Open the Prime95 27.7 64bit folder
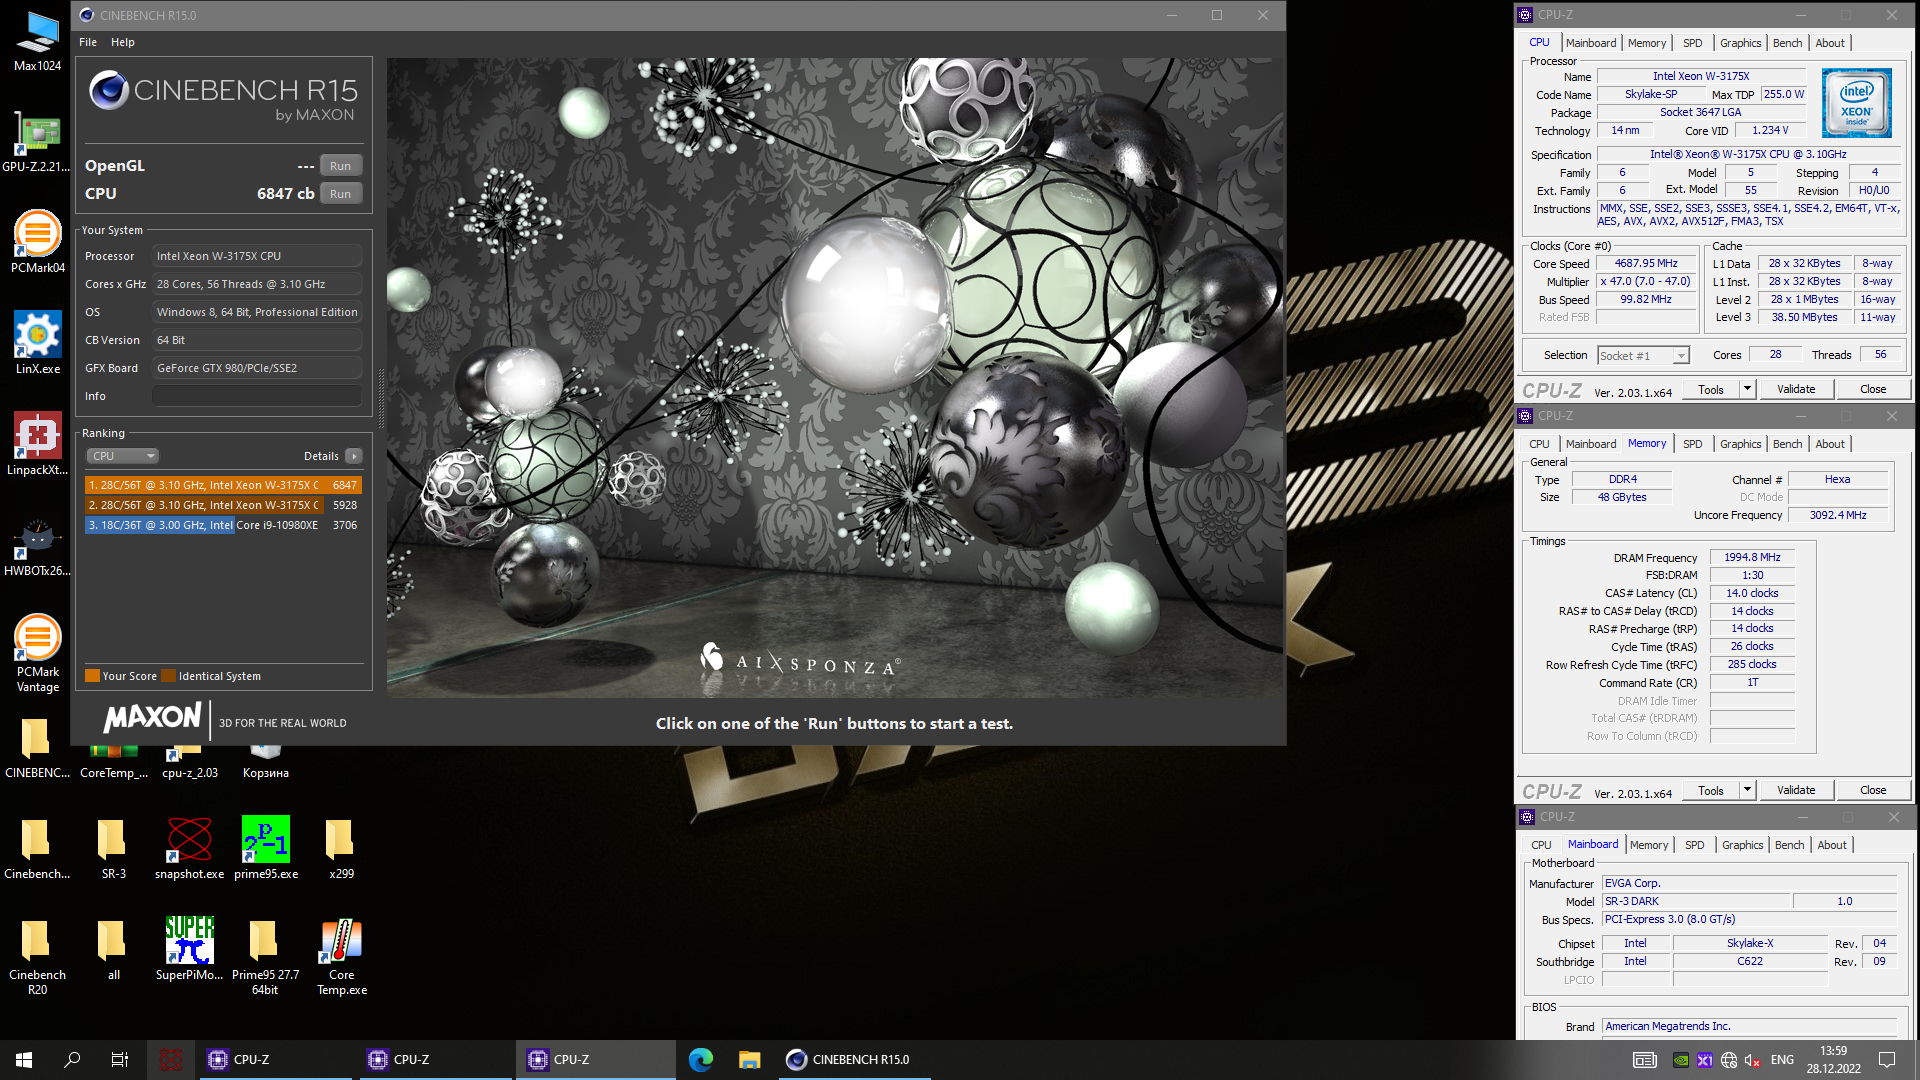The height and width of the screenshot is (1080, 1920). coord(265,956)
